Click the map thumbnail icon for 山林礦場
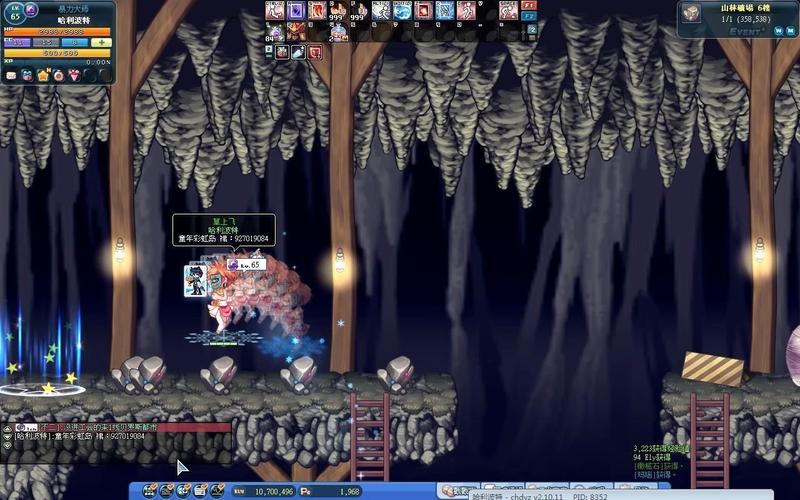The width and height of the screenshot is (800, 500). point(692,13)
